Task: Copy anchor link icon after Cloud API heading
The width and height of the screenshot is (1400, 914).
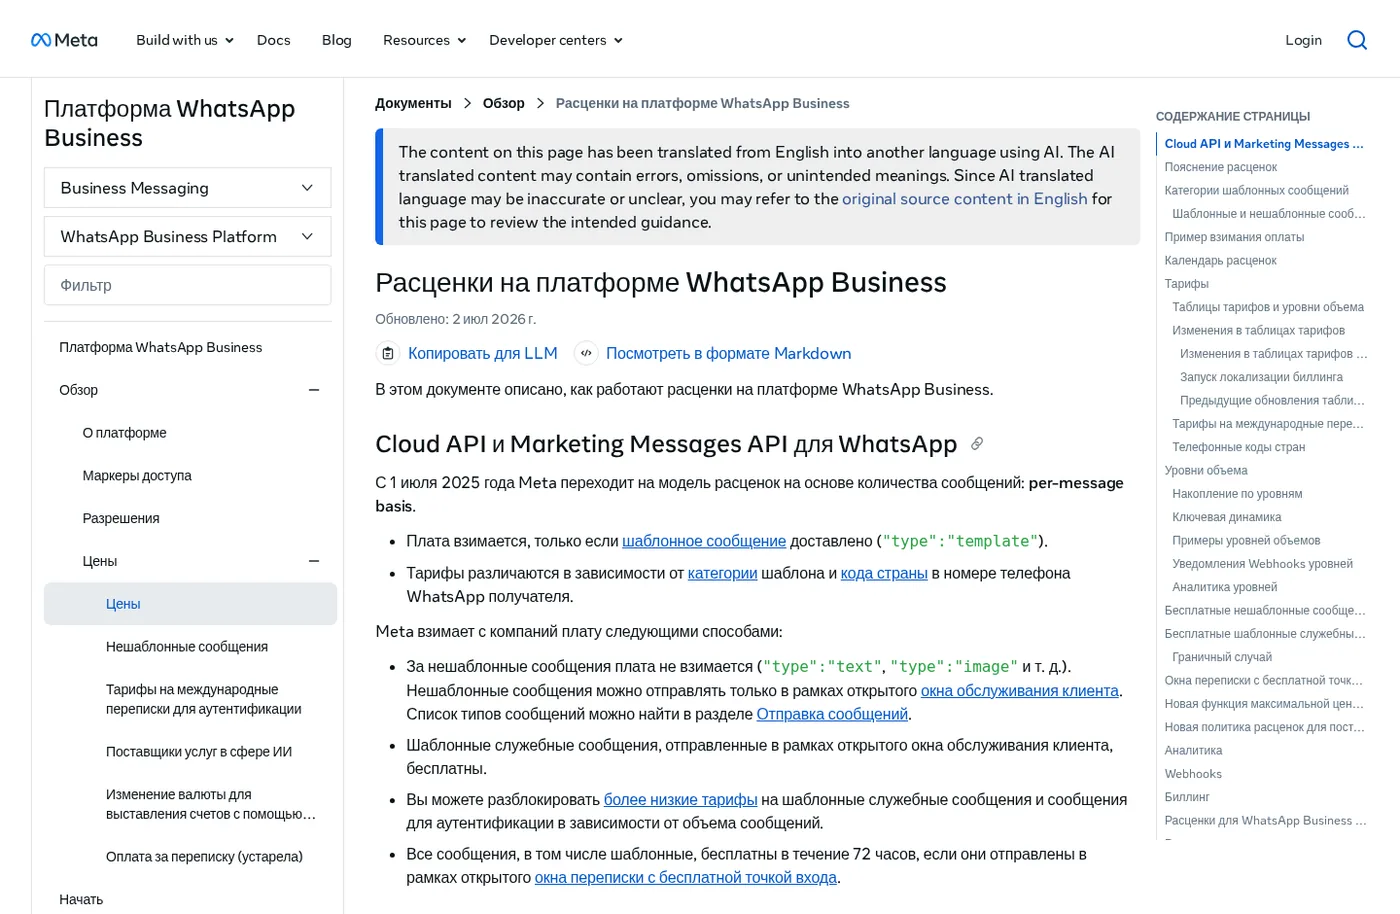Action: coord(977,444)
